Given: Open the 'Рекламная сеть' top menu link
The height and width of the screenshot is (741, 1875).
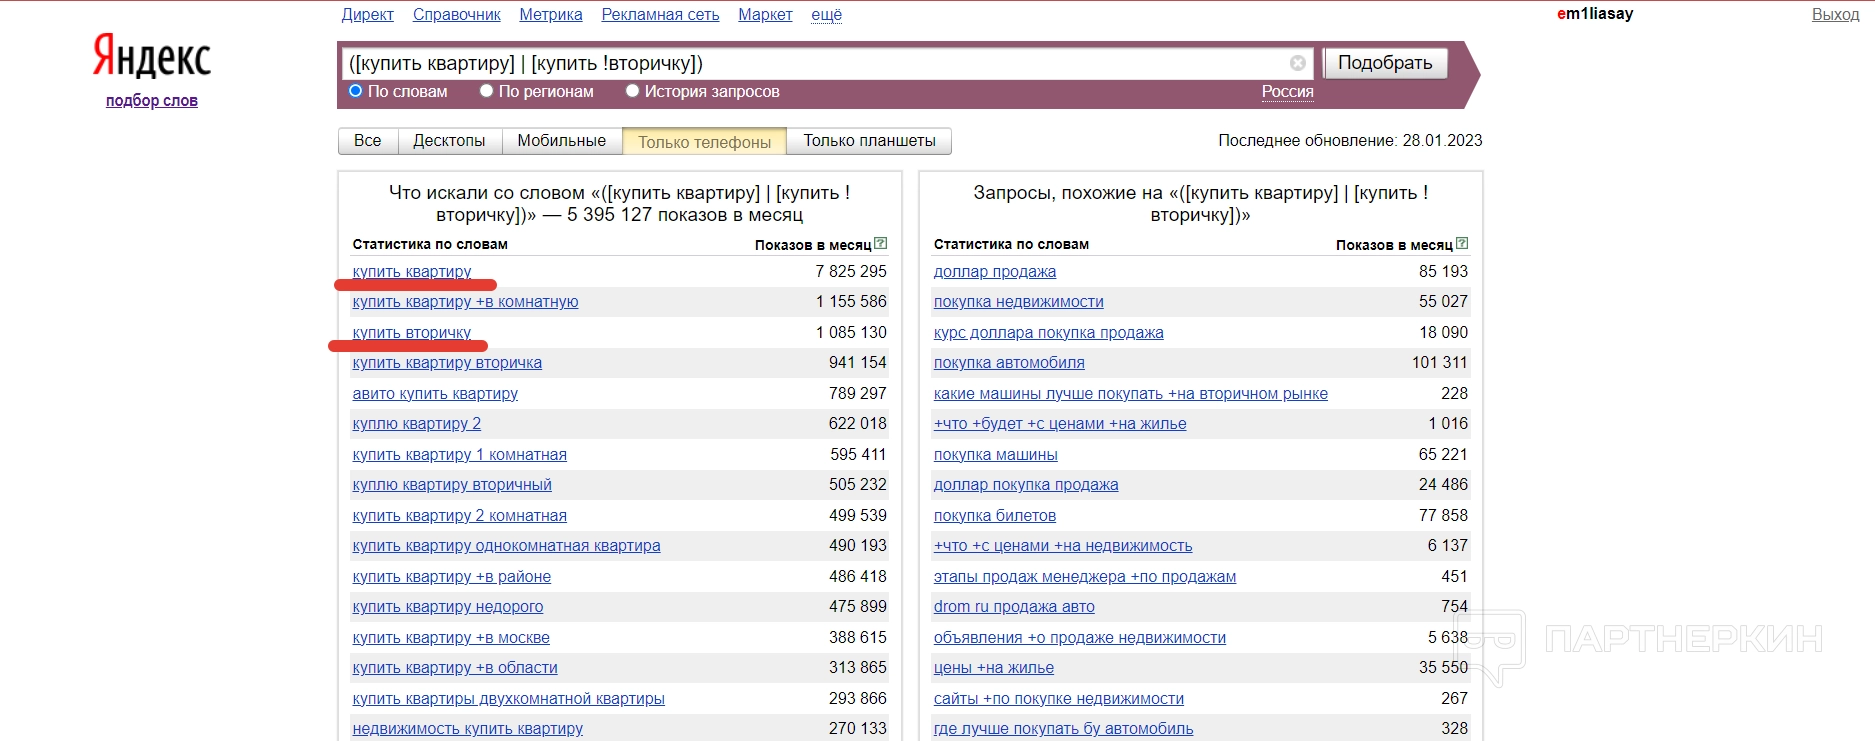Looking at the screenshot, I should click(660, 14).
